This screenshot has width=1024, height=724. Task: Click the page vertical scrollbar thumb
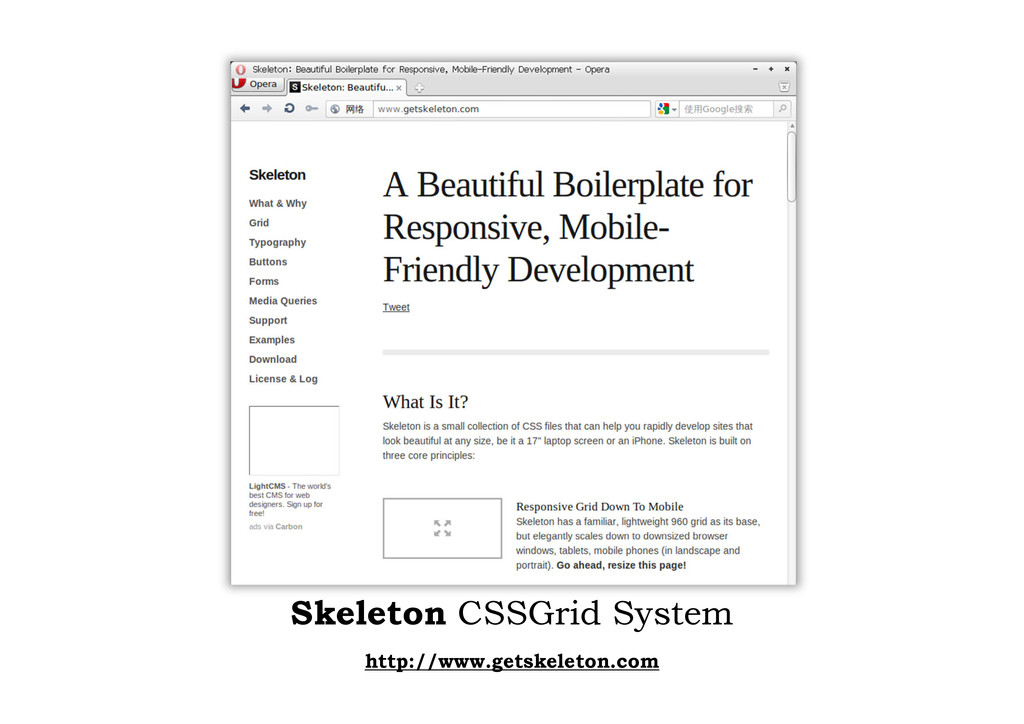792,166
